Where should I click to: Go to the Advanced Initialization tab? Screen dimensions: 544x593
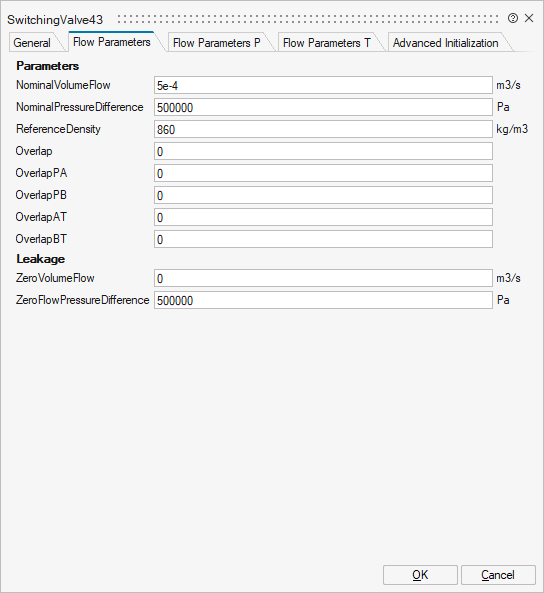[445, 43]
